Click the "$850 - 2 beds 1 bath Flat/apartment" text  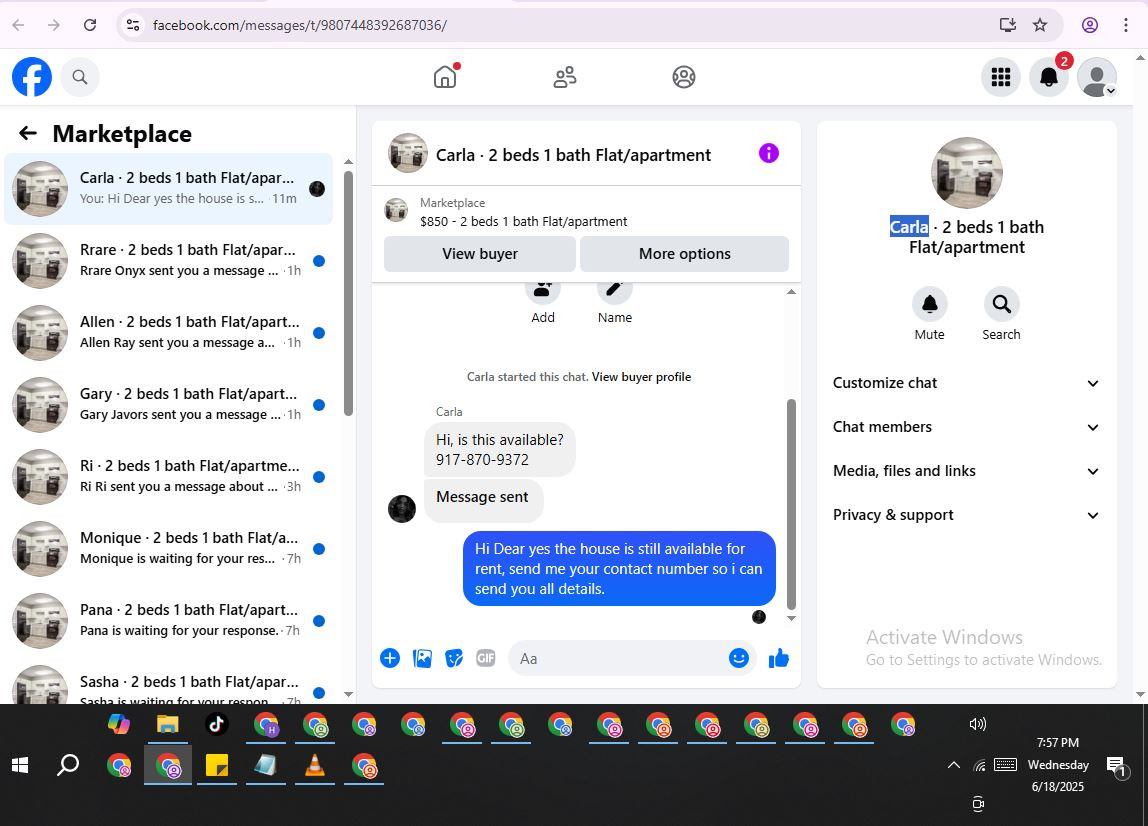click(523, 221)
